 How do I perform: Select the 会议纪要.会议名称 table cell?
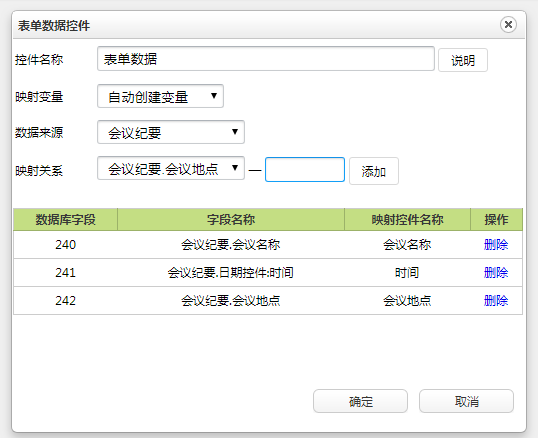(x=231, y=245)
